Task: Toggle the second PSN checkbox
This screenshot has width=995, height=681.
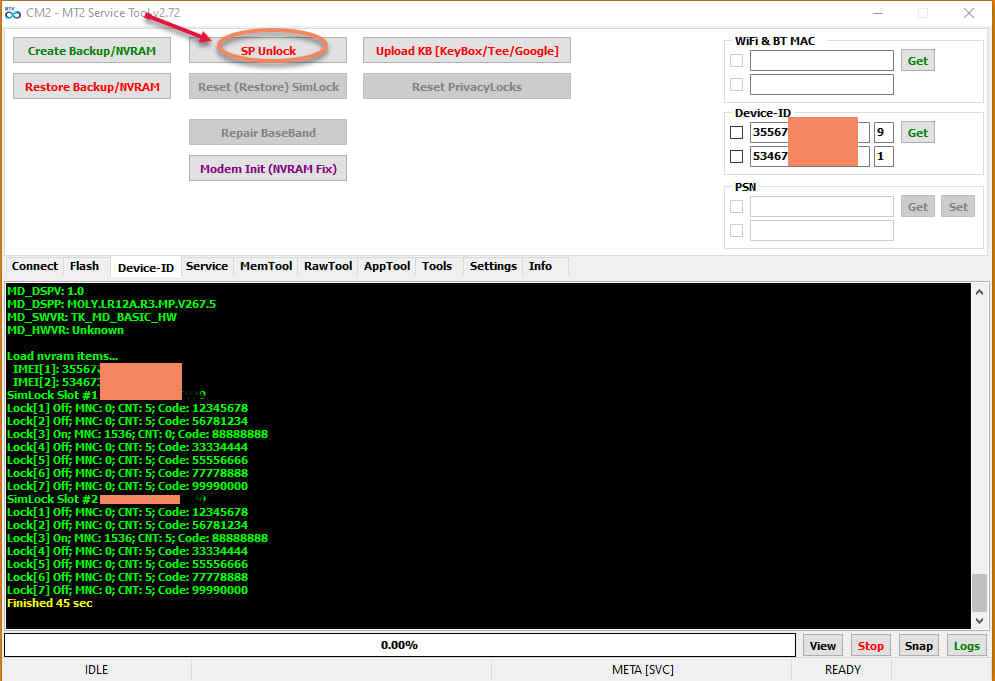Action: (737, 230)
